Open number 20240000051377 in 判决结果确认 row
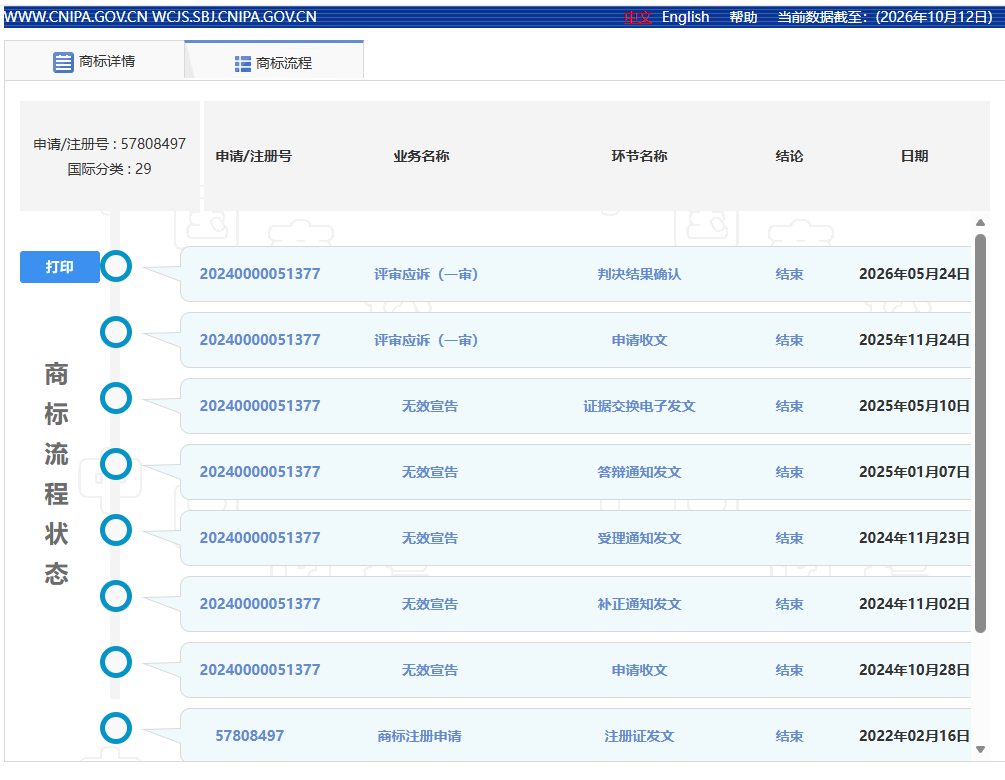Image resolution: width=1005 pixels, height=780 pixels. (260, 274)
